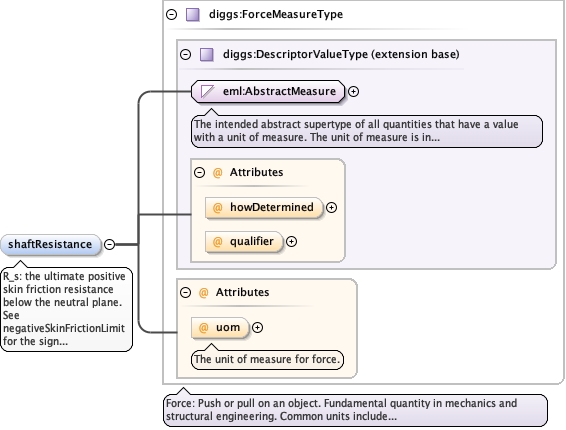The width and height of the screenshot is (566, 430).
Task: Click the @ icon of qualifier
Action: tap(217, 242)
